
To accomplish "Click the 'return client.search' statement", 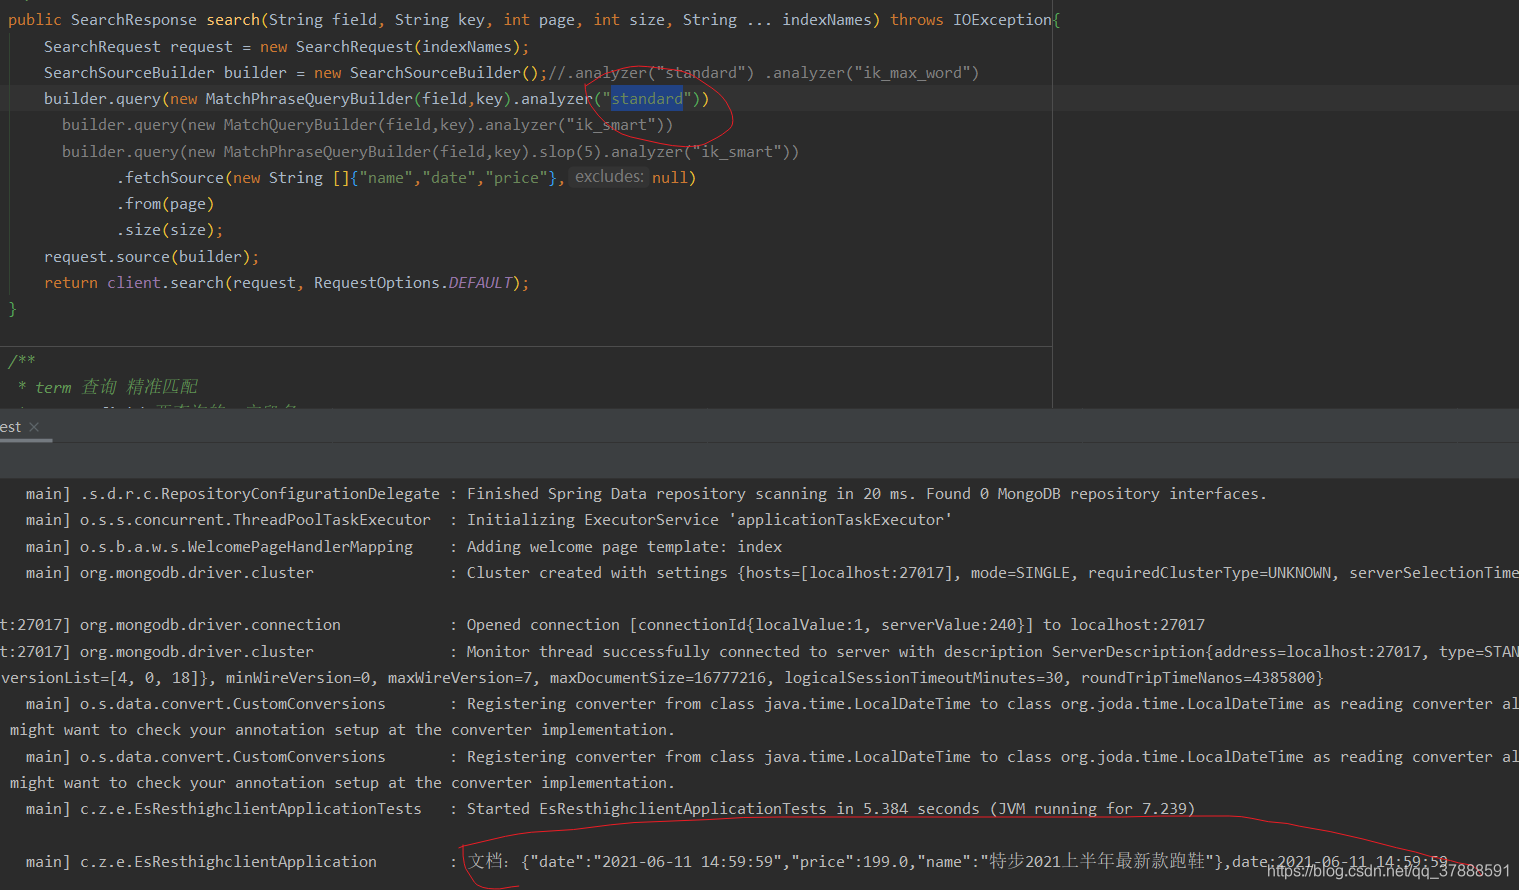I will pyautogui.click(x=286, y=283).
